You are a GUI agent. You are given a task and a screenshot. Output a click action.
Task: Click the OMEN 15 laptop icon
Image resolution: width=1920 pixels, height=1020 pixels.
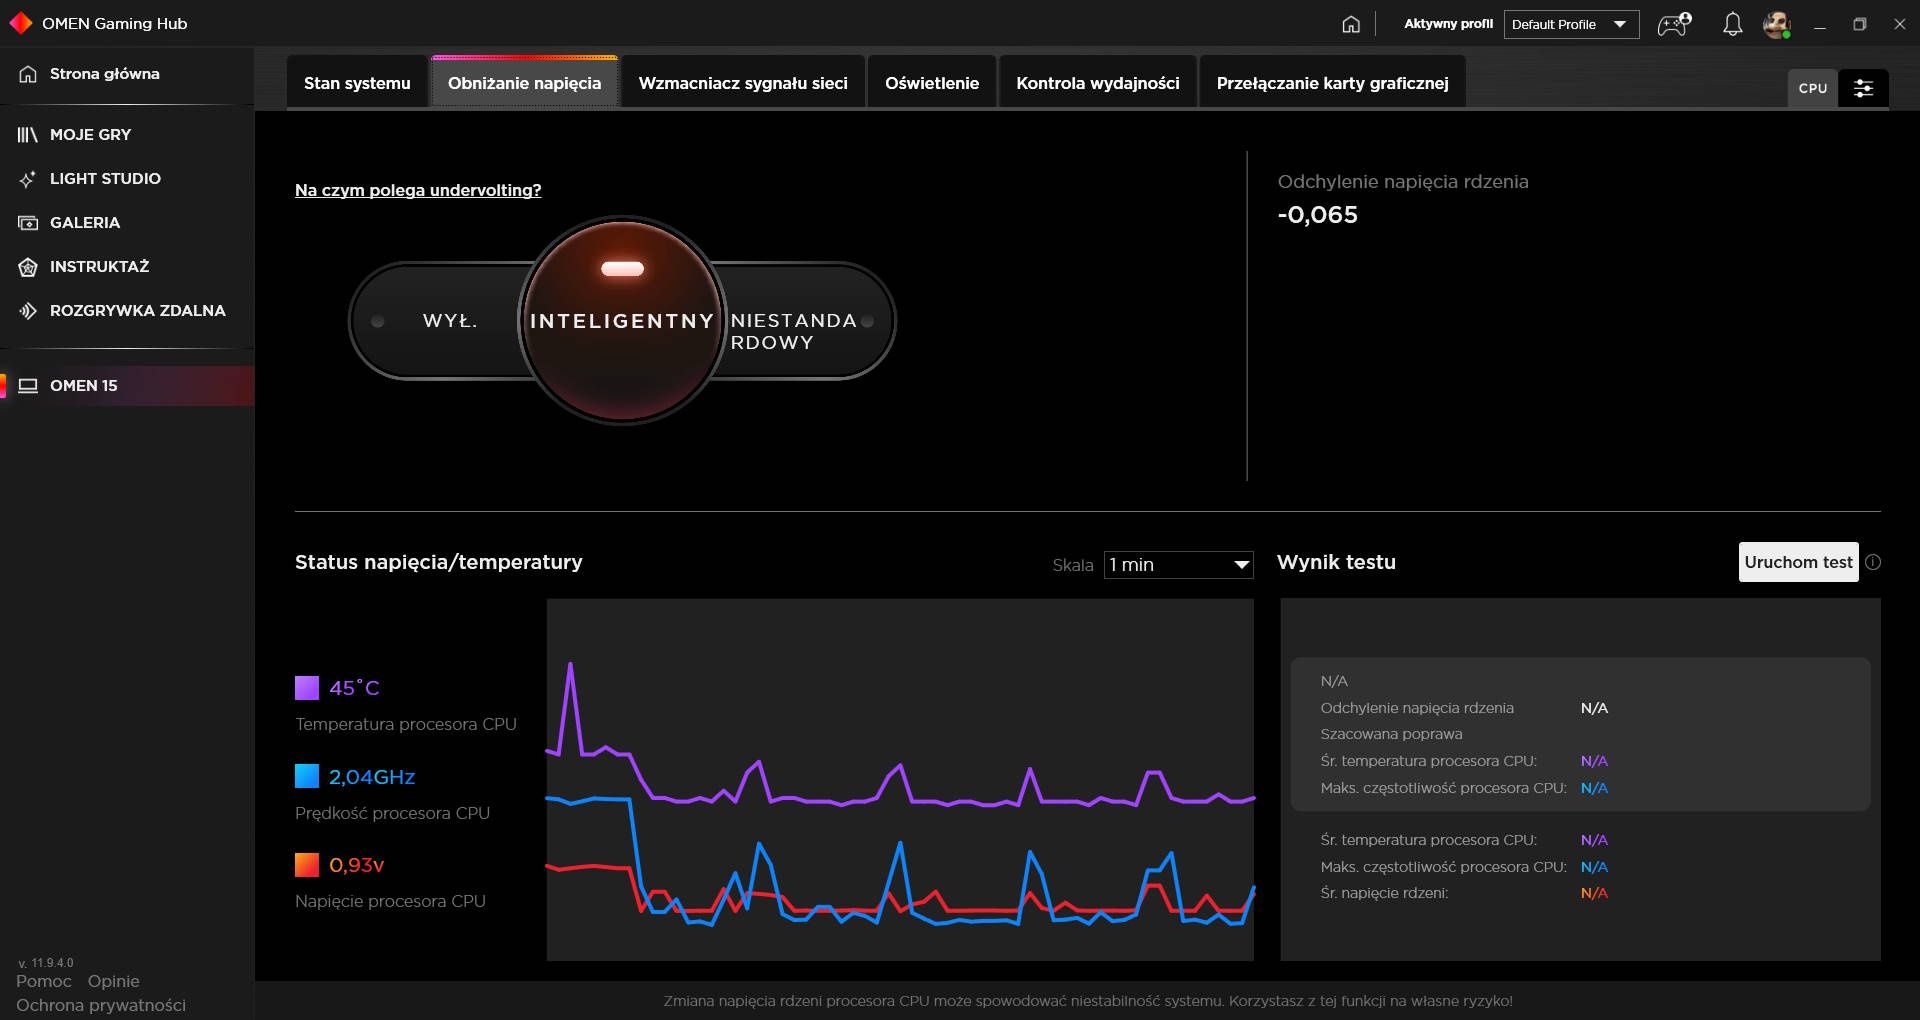28,386
